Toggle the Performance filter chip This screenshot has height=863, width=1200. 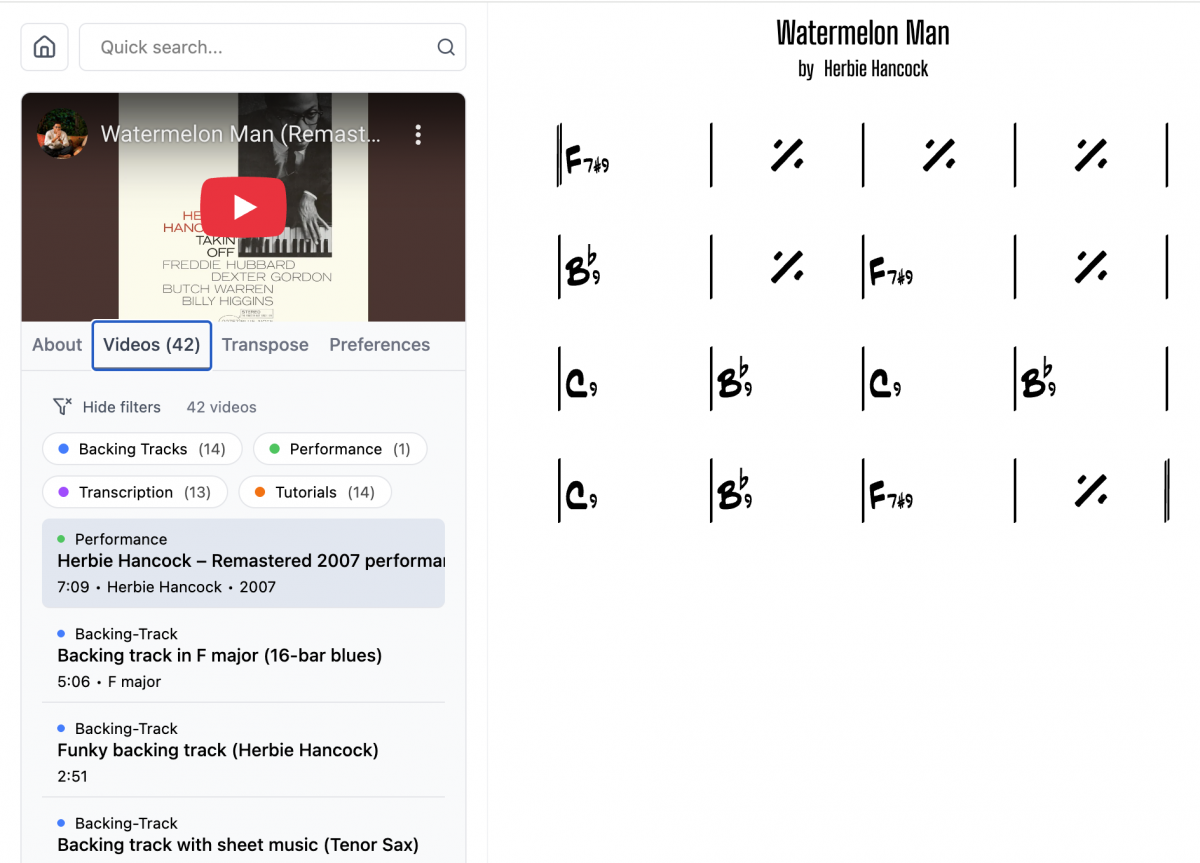click(340, 449)
